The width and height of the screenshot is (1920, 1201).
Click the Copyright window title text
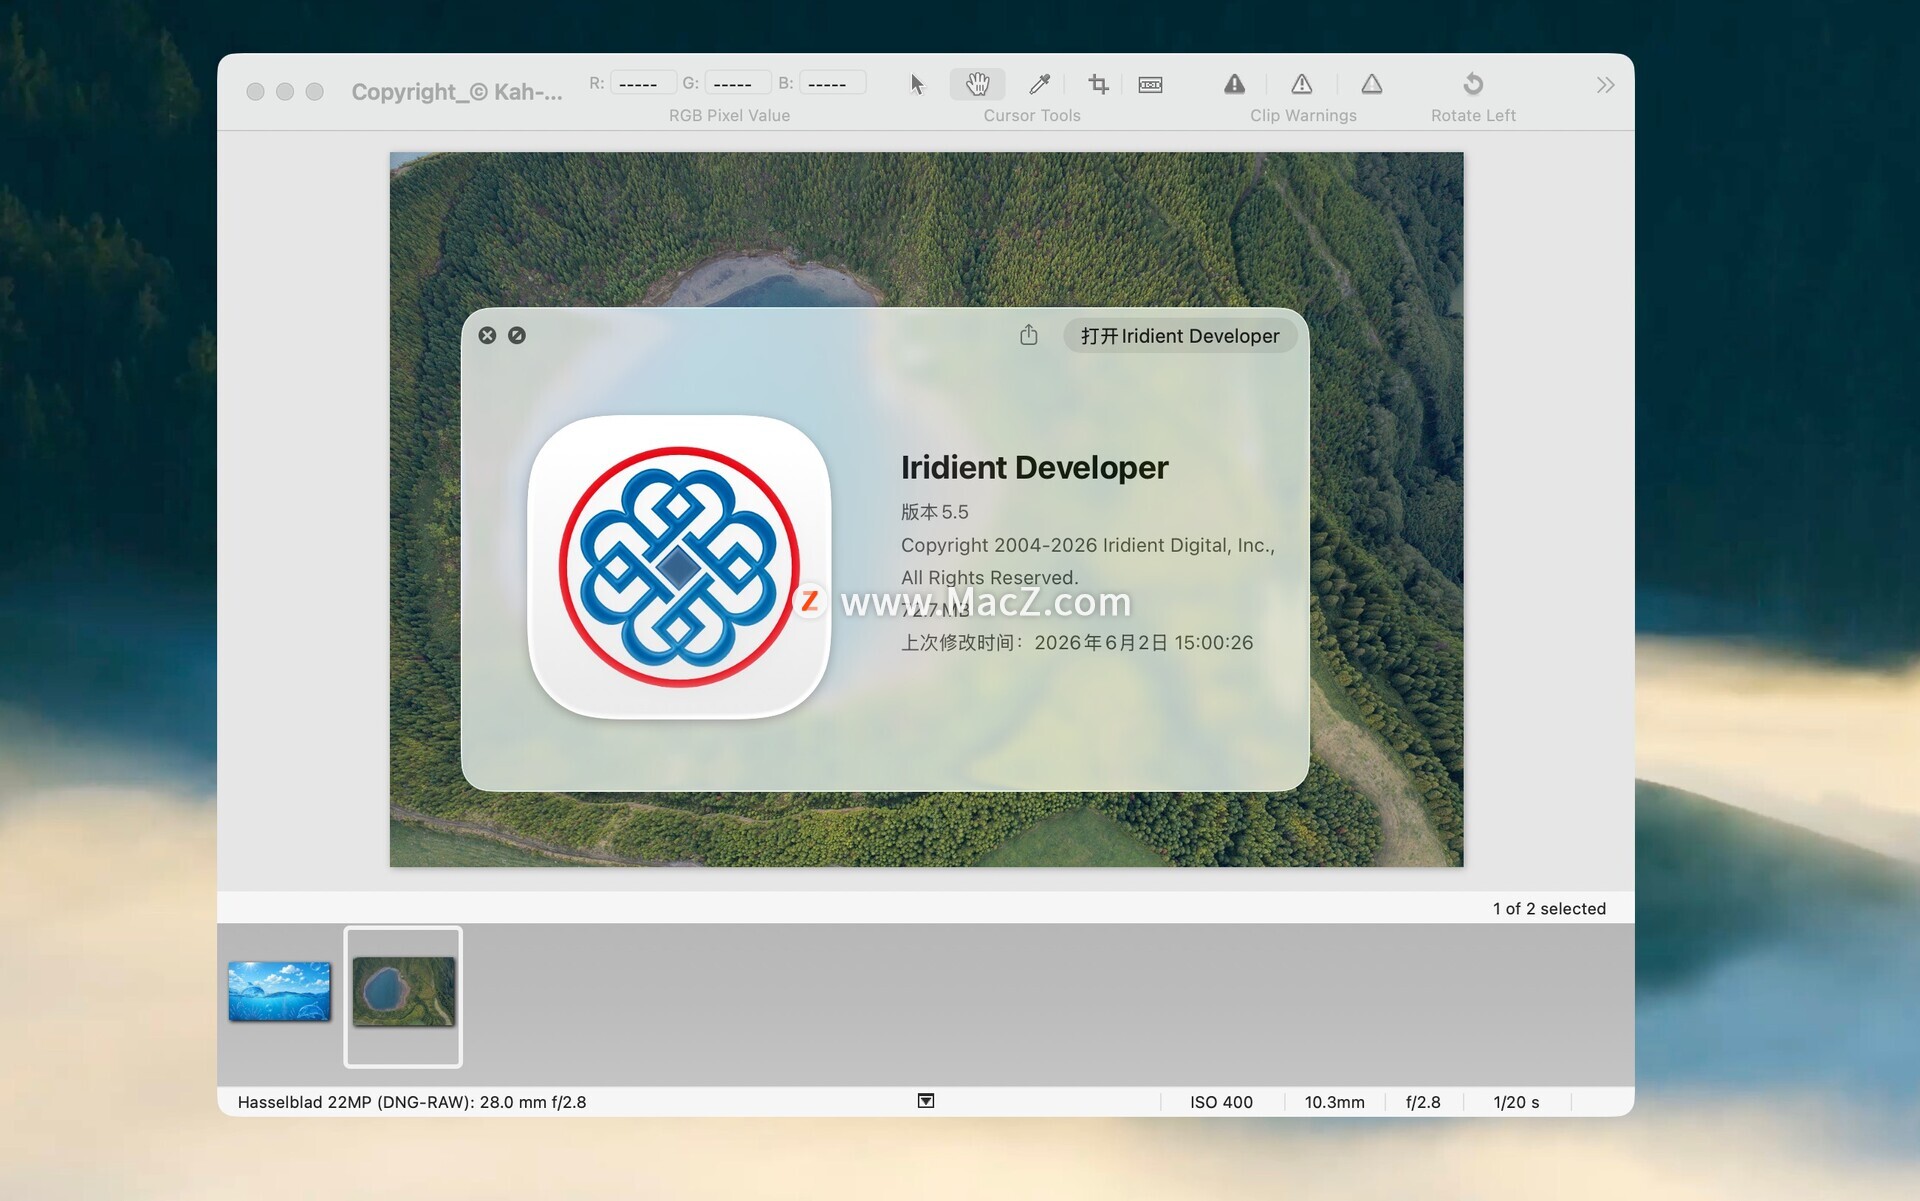(x=457, y=92)
